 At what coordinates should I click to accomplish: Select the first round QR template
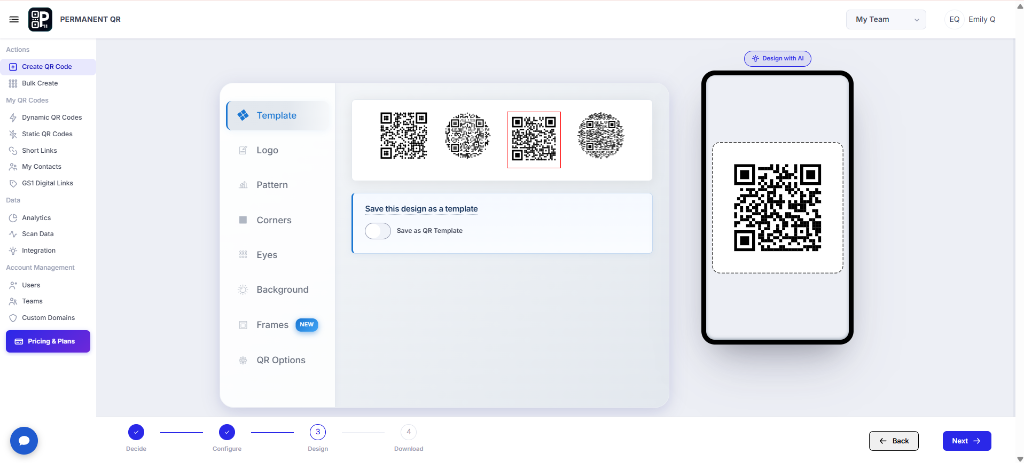[x=468, y=136]
